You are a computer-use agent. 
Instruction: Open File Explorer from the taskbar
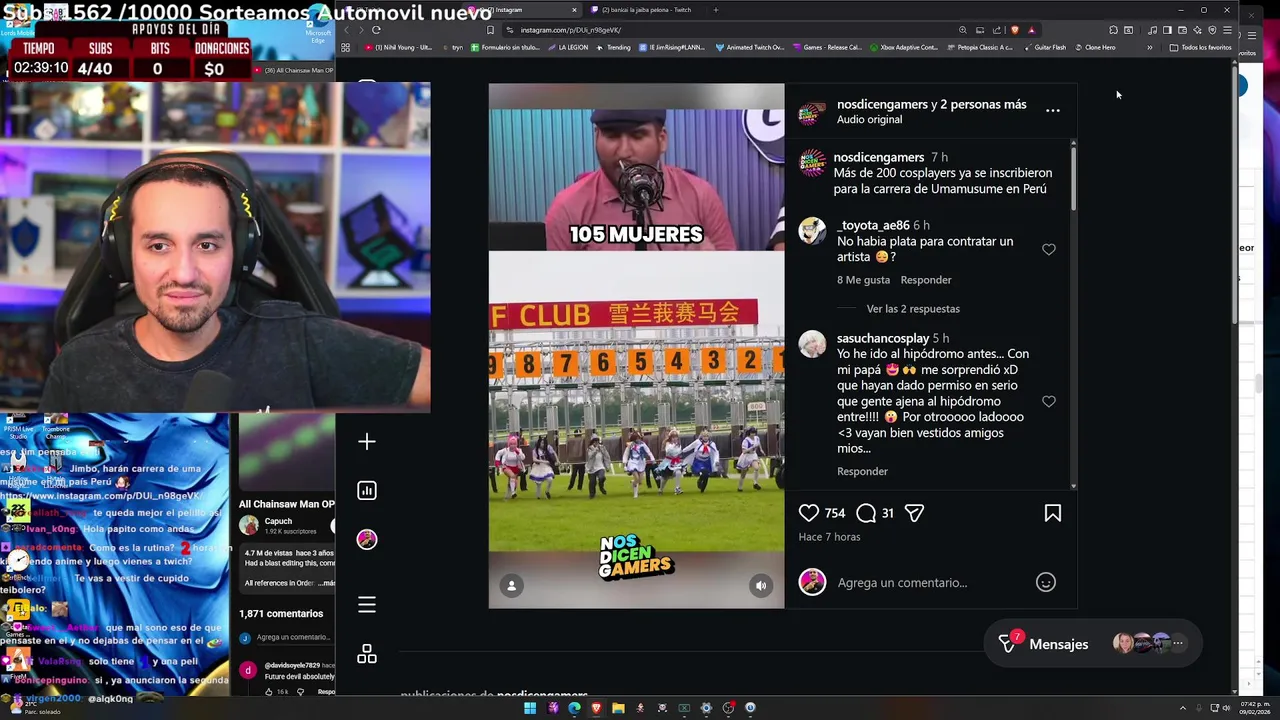click(618, 708)
